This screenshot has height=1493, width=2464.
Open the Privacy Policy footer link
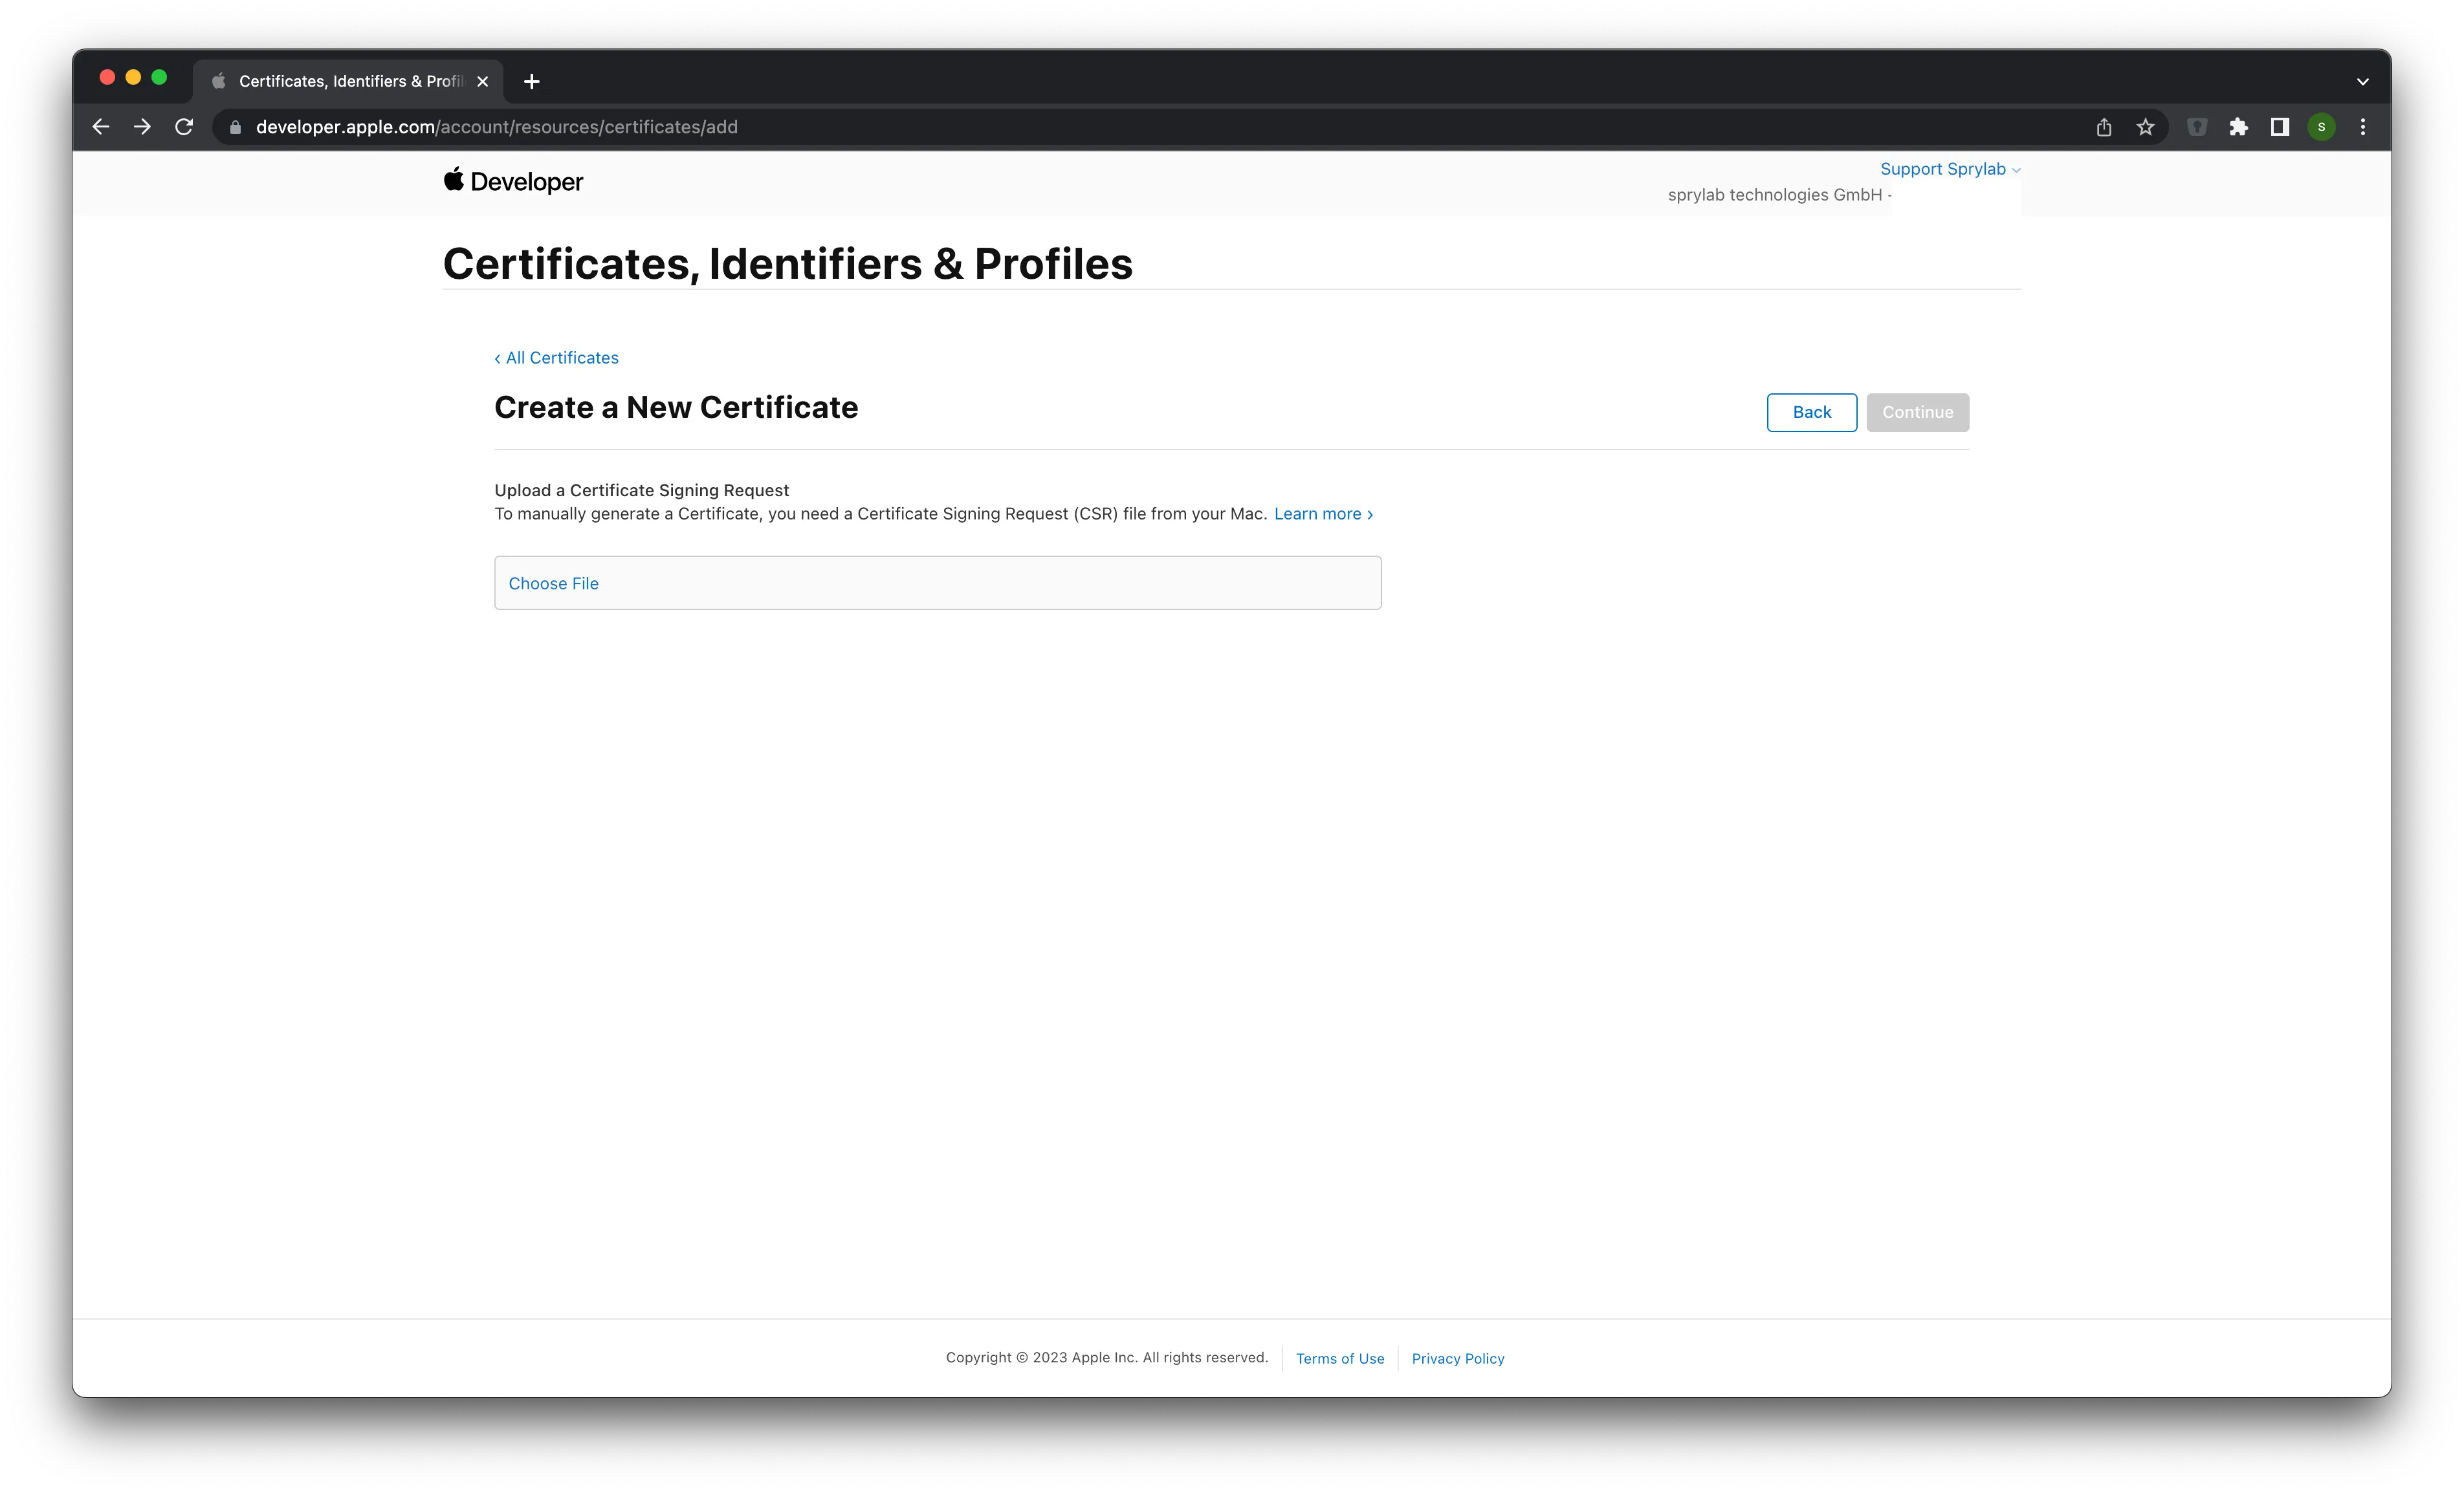point(1457,1358)
